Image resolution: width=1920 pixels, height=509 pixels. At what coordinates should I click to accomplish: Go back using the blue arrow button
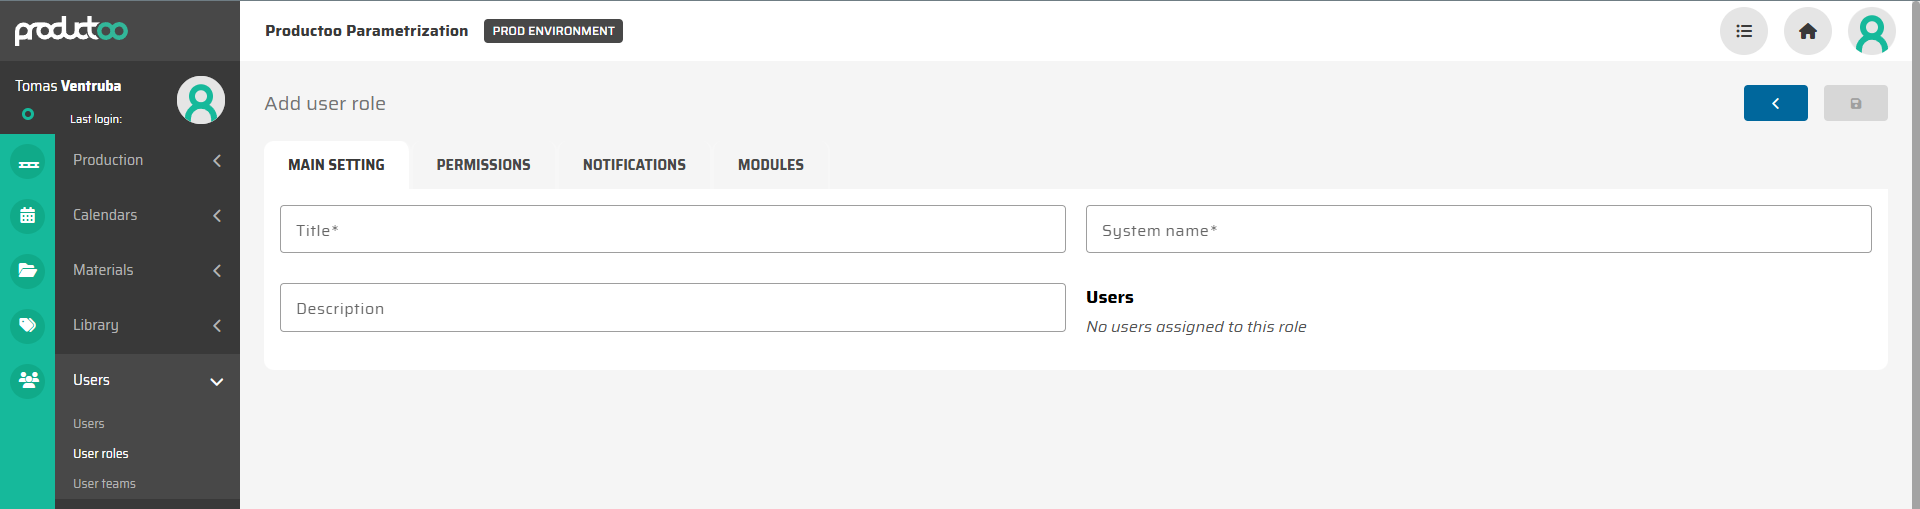click(1775, 103)
